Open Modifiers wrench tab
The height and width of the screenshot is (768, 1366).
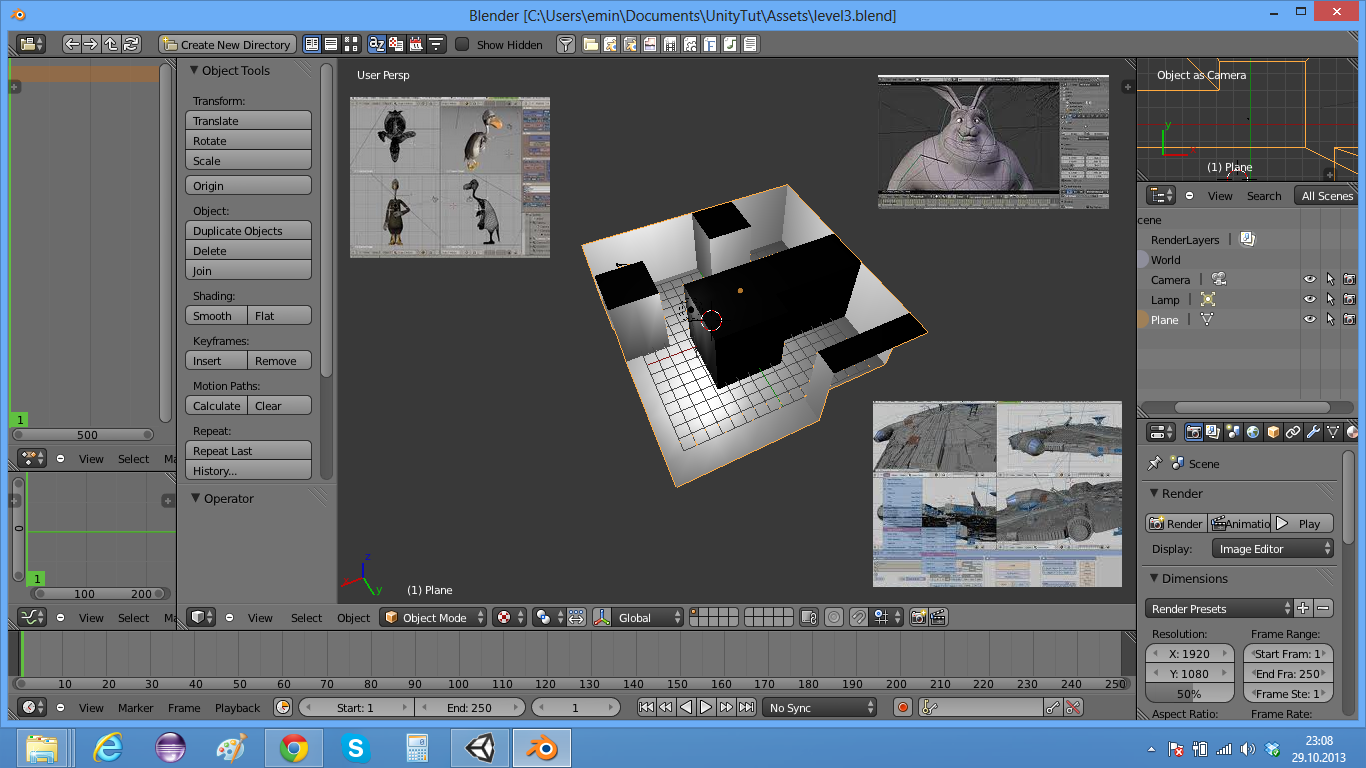click(x=1313, y=432)
